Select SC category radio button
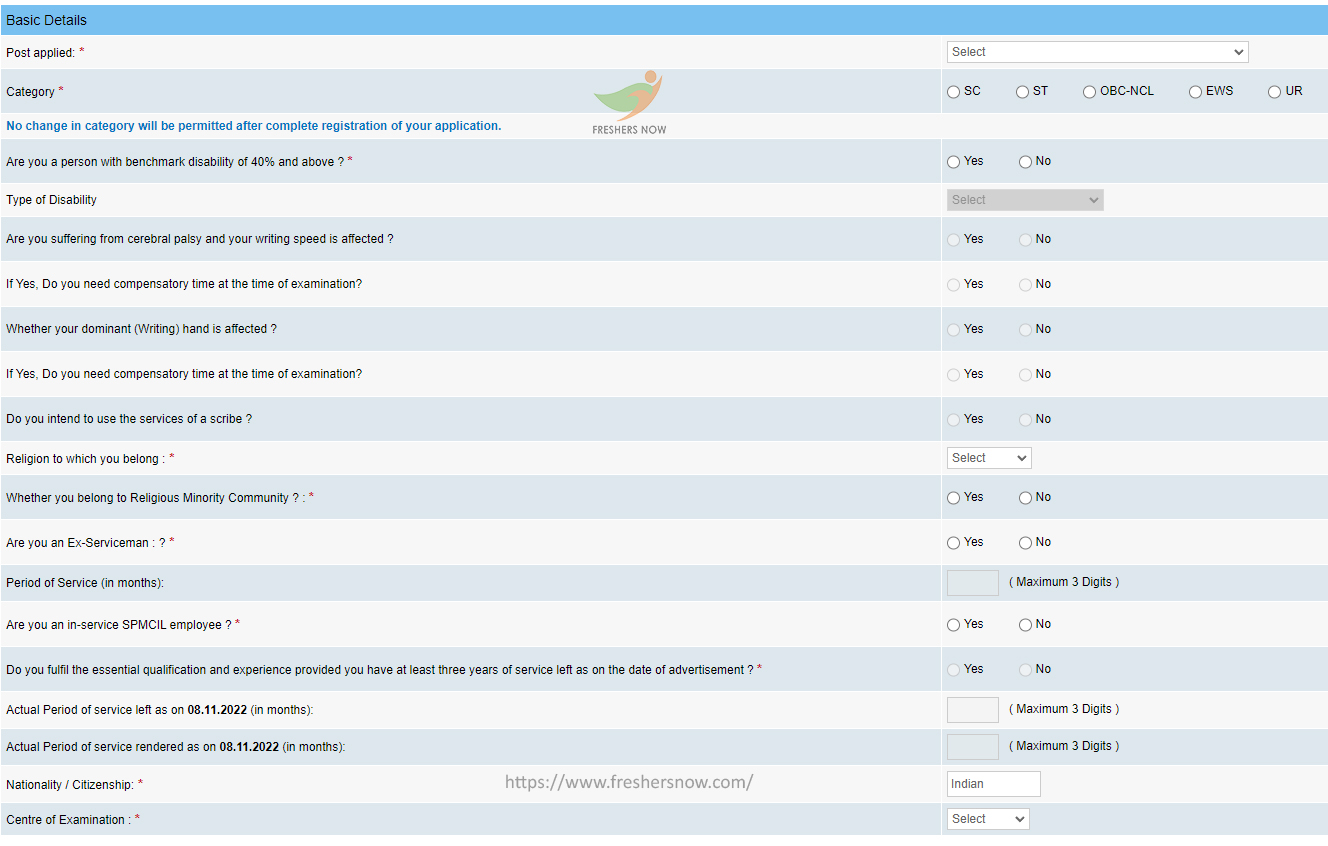This screenshot has width=1328, height=846. (x=953, y=92)
